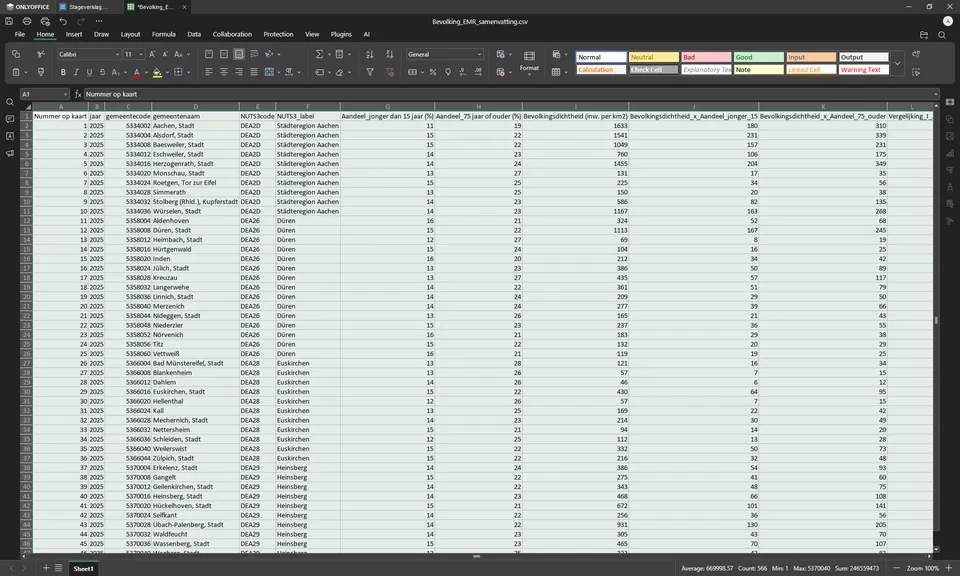Click the Clear filter icon

pyautogui.click(x=389, y=72)
